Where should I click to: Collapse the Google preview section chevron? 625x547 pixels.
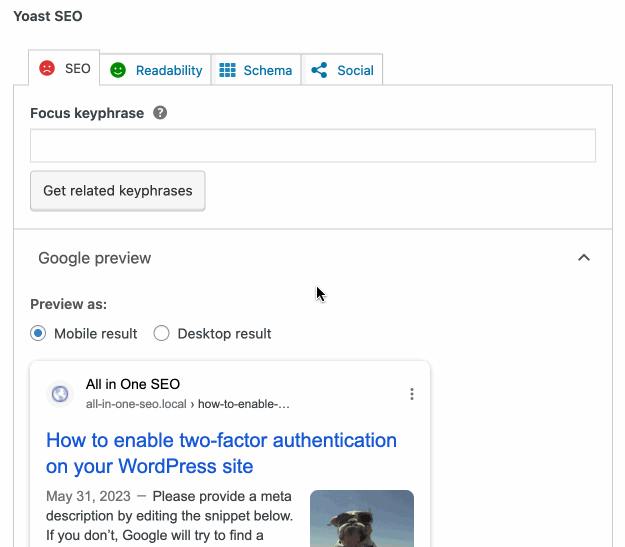coord(584,258)
